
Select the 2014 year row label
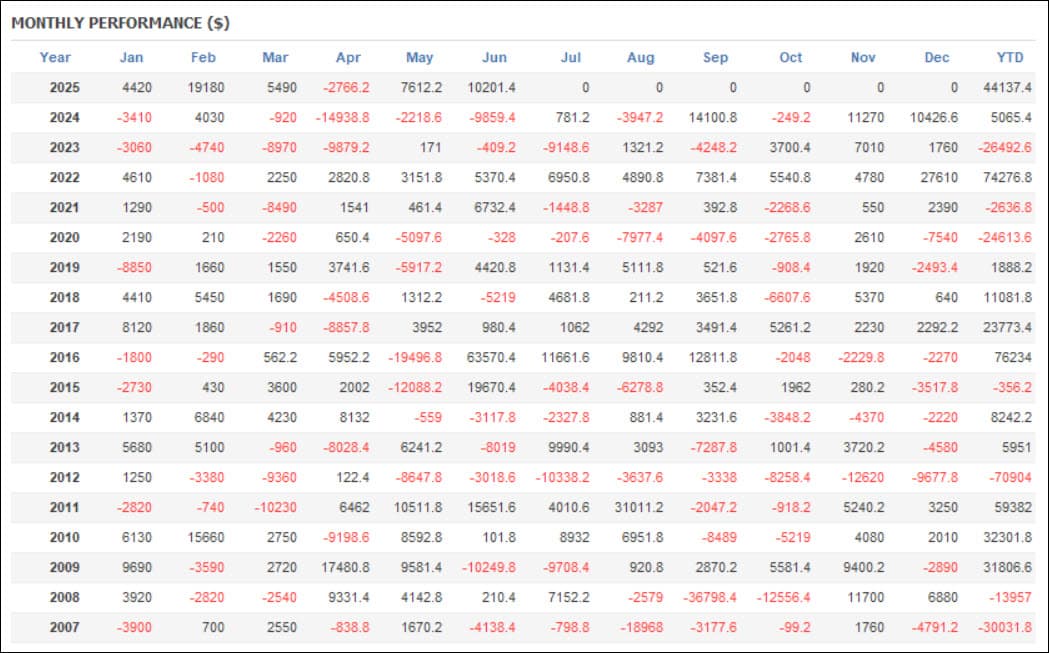coord(64,417)
